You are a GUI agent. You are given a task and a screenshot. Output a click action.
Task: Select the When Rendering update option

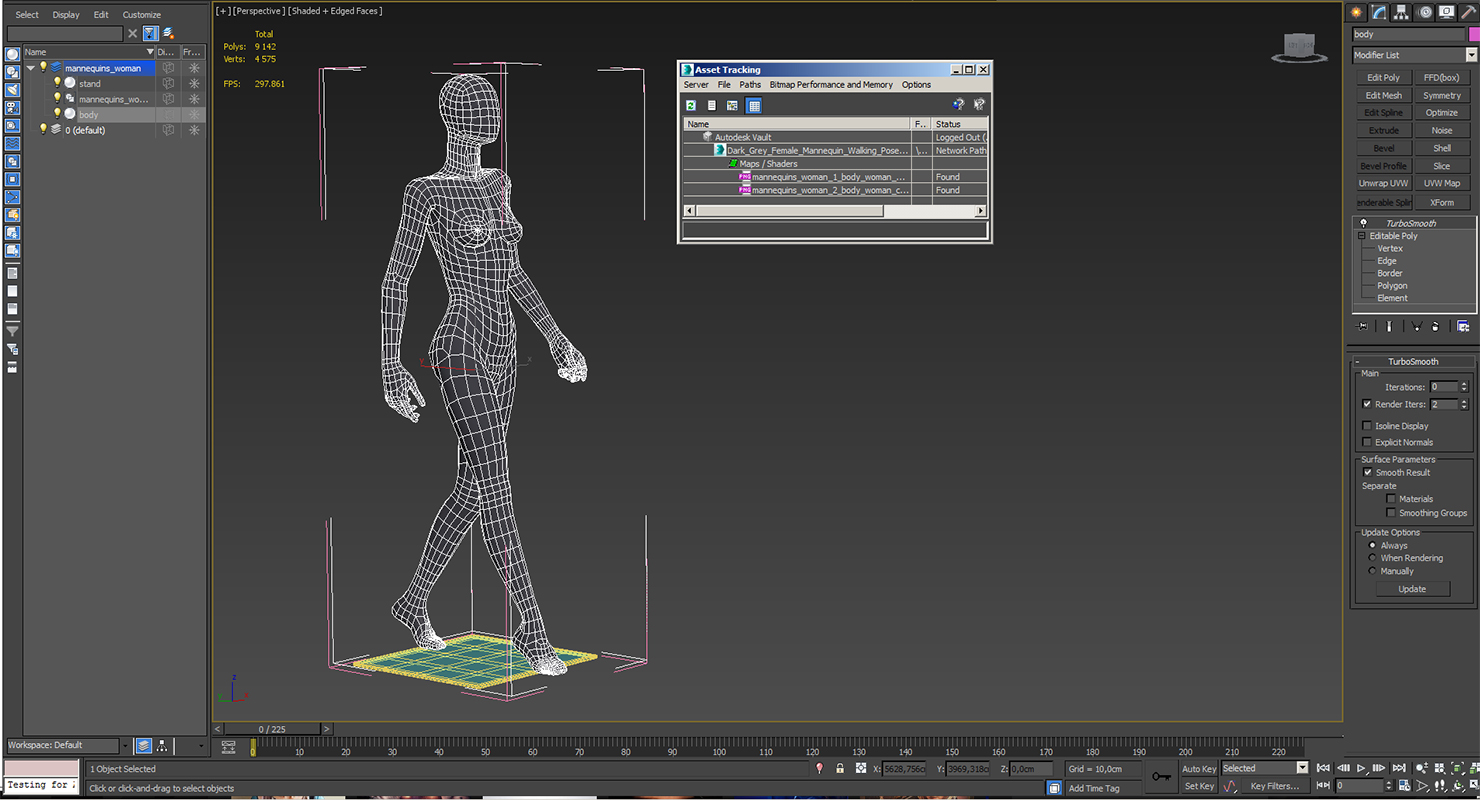coord(1372,558)
